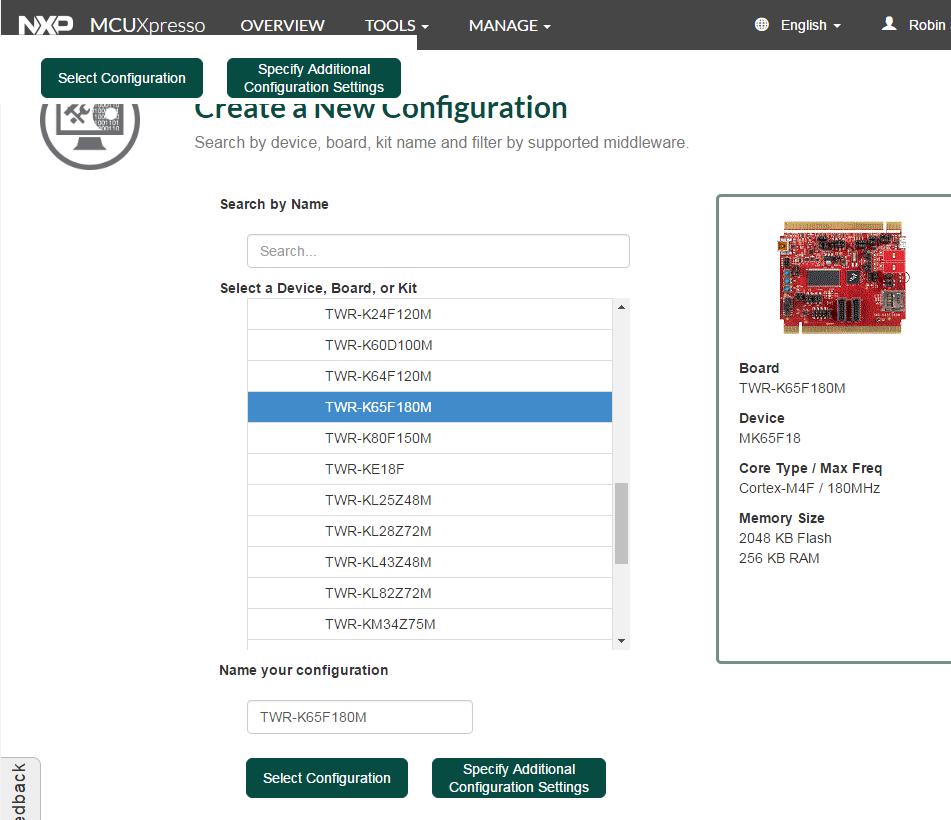Expand the MANAGE dropdown menu

[509, 25]
